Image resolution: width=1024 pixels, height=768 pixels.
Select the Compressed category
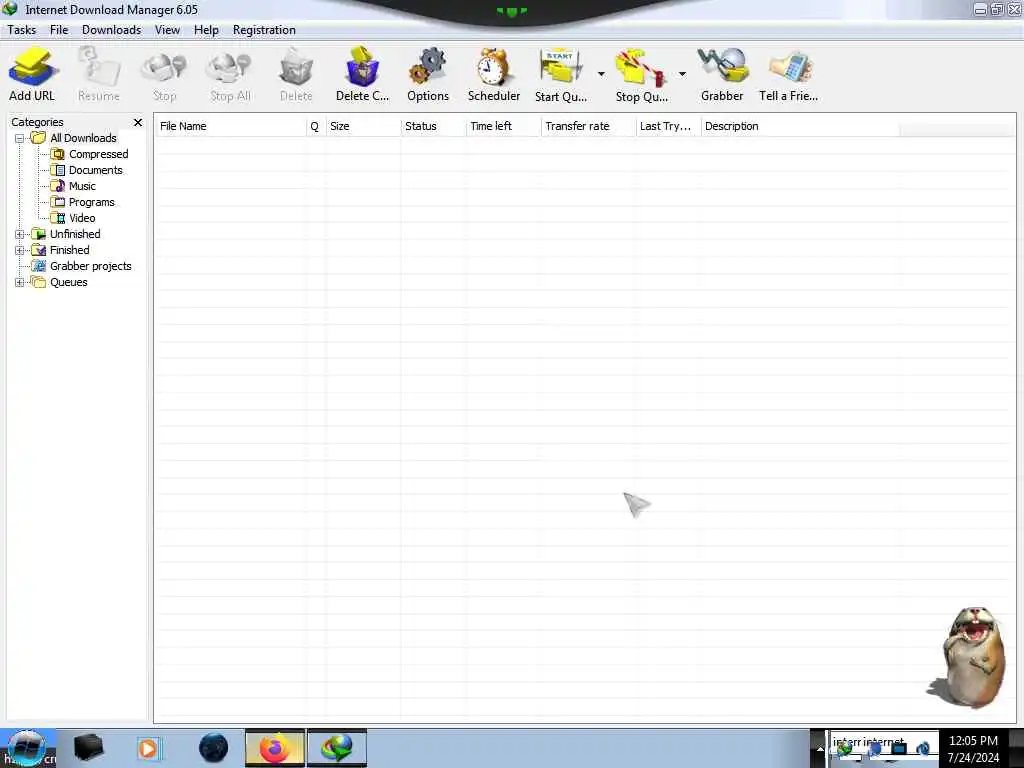tap(99, 154)
